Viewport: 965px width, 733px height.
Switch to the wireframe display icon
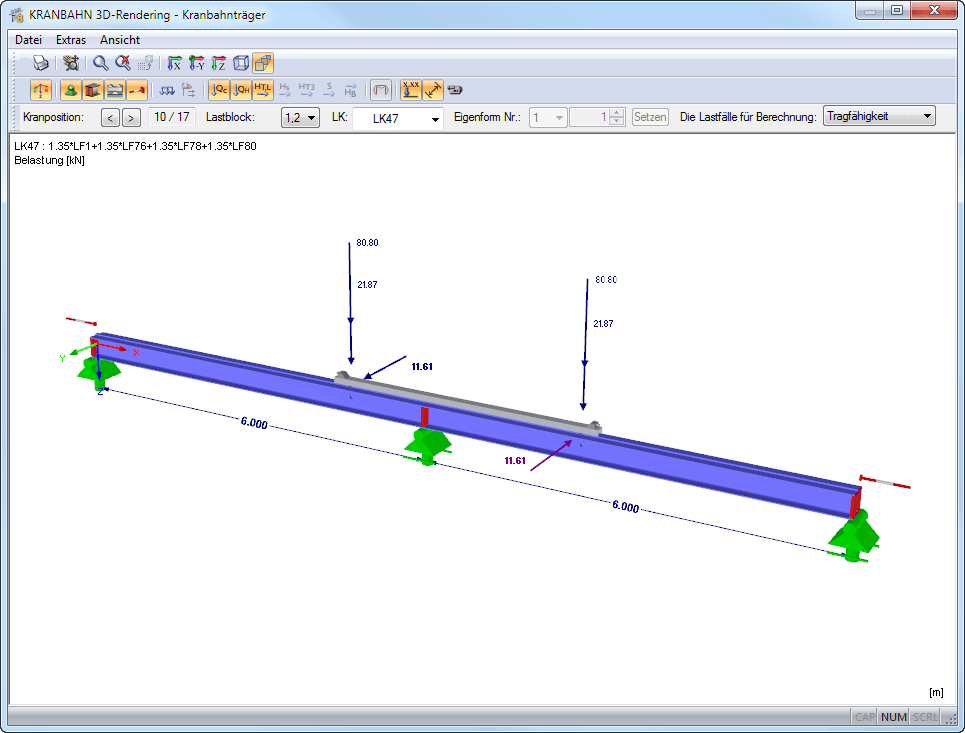241,63
